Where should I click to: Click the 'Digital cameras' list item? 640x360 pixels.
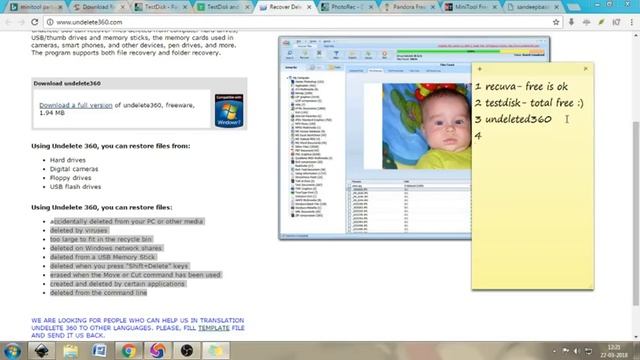(74, 169)
